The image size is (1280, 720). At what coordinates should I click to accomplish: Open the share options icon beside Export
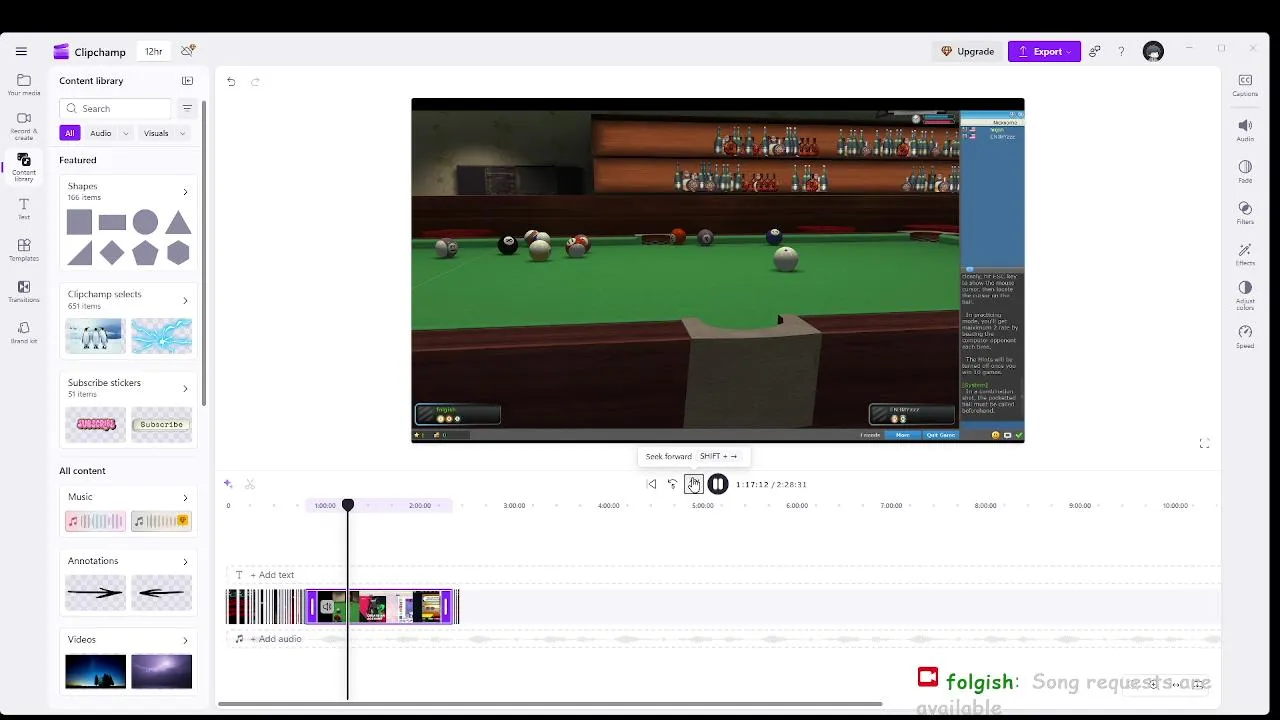pos(1095,51)
